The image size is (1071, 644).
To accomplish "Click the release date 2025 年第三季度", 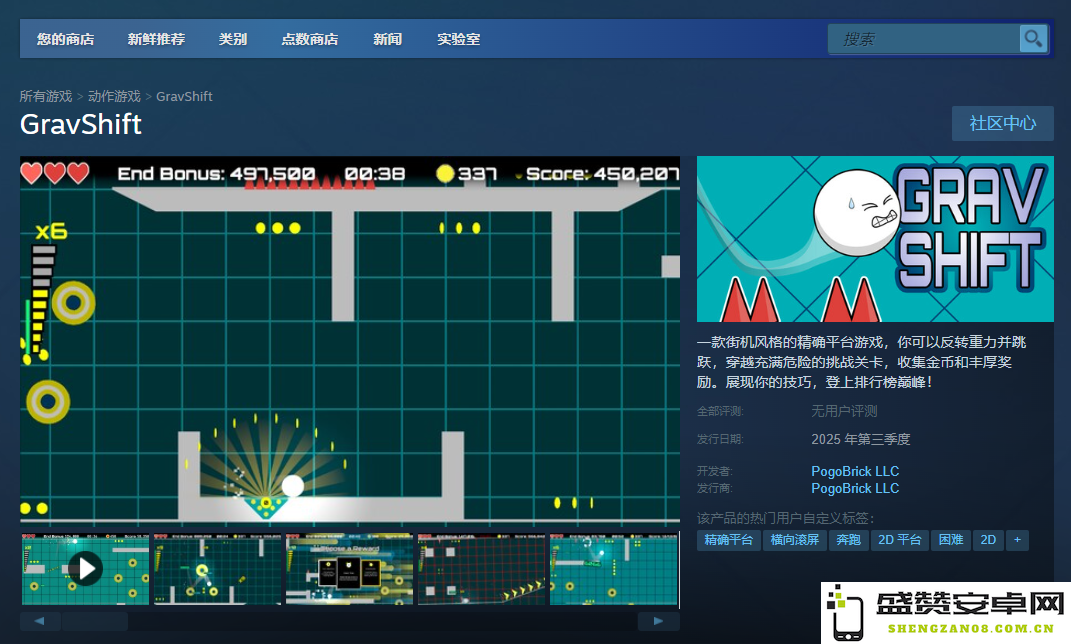I will (x=861, y=439).
